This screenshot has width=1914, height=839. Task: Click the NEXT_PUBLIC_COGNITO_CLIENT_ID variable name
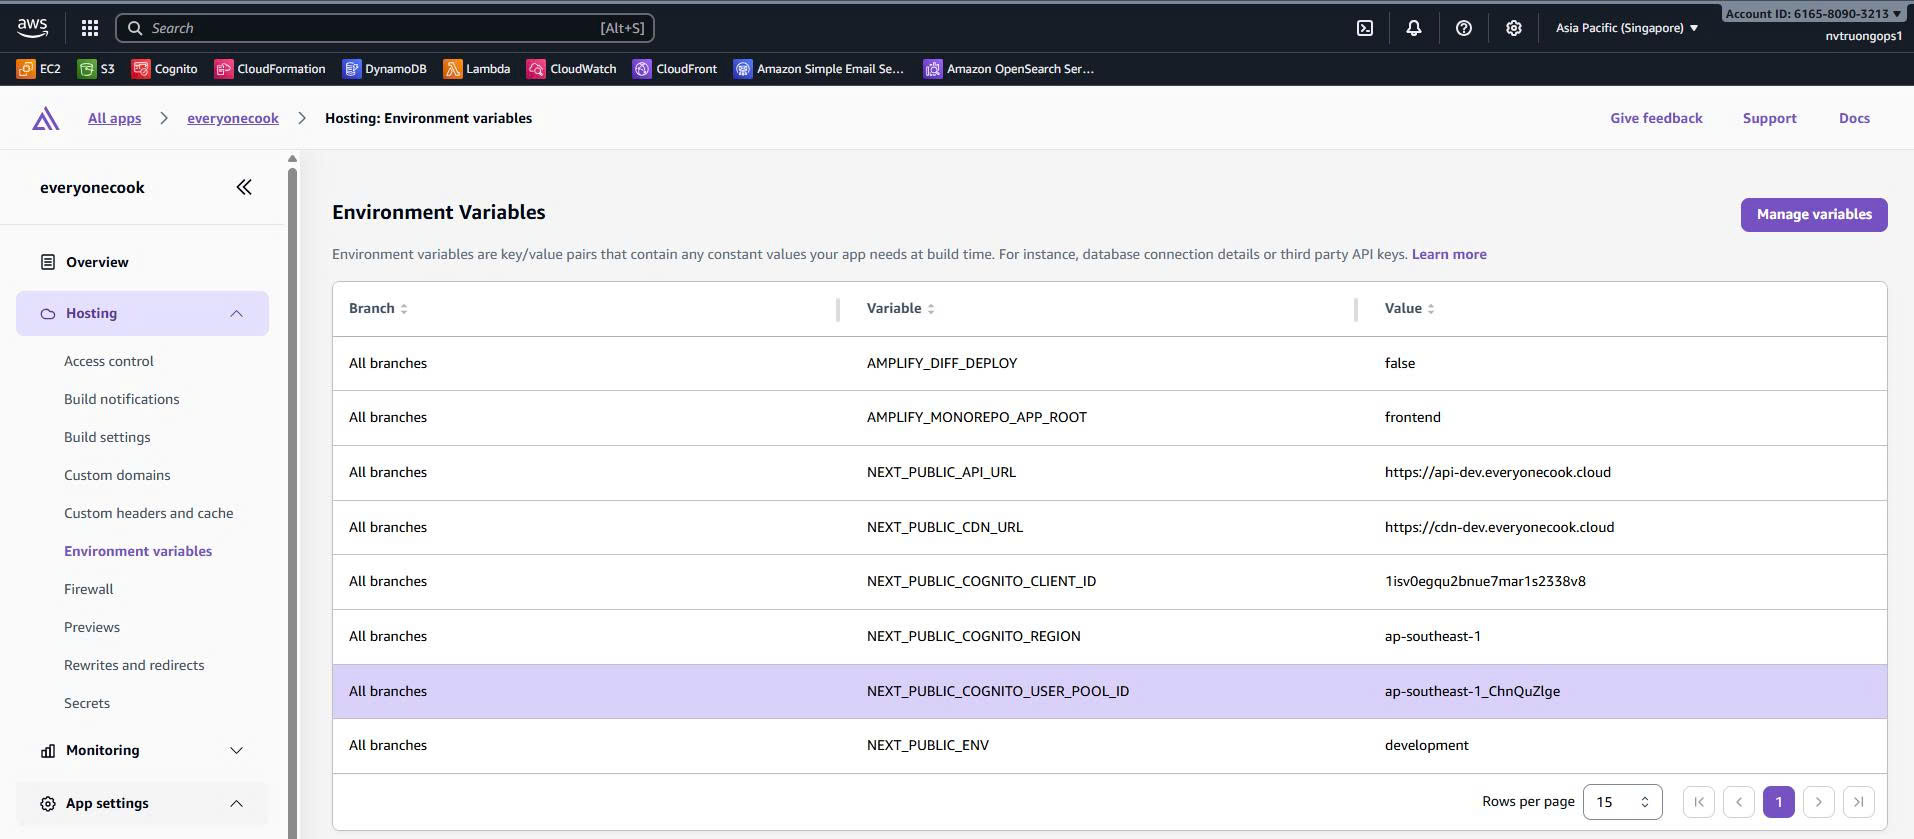981,581
